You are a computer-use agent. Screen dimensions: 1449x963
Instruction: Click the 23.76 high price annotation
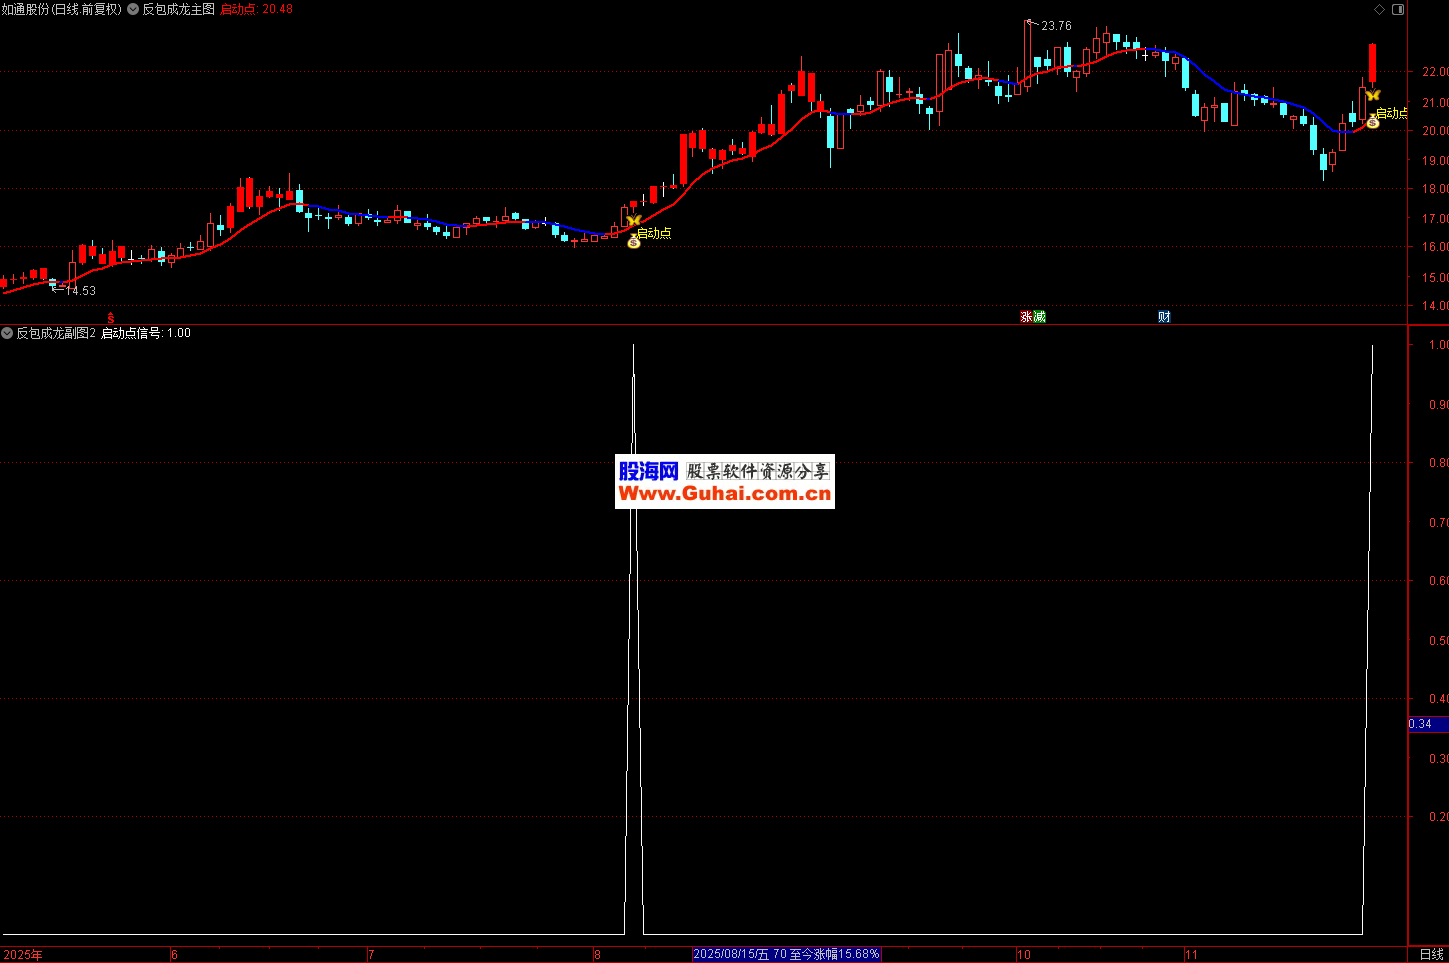pyautogui.click(x=1055, y=26)
